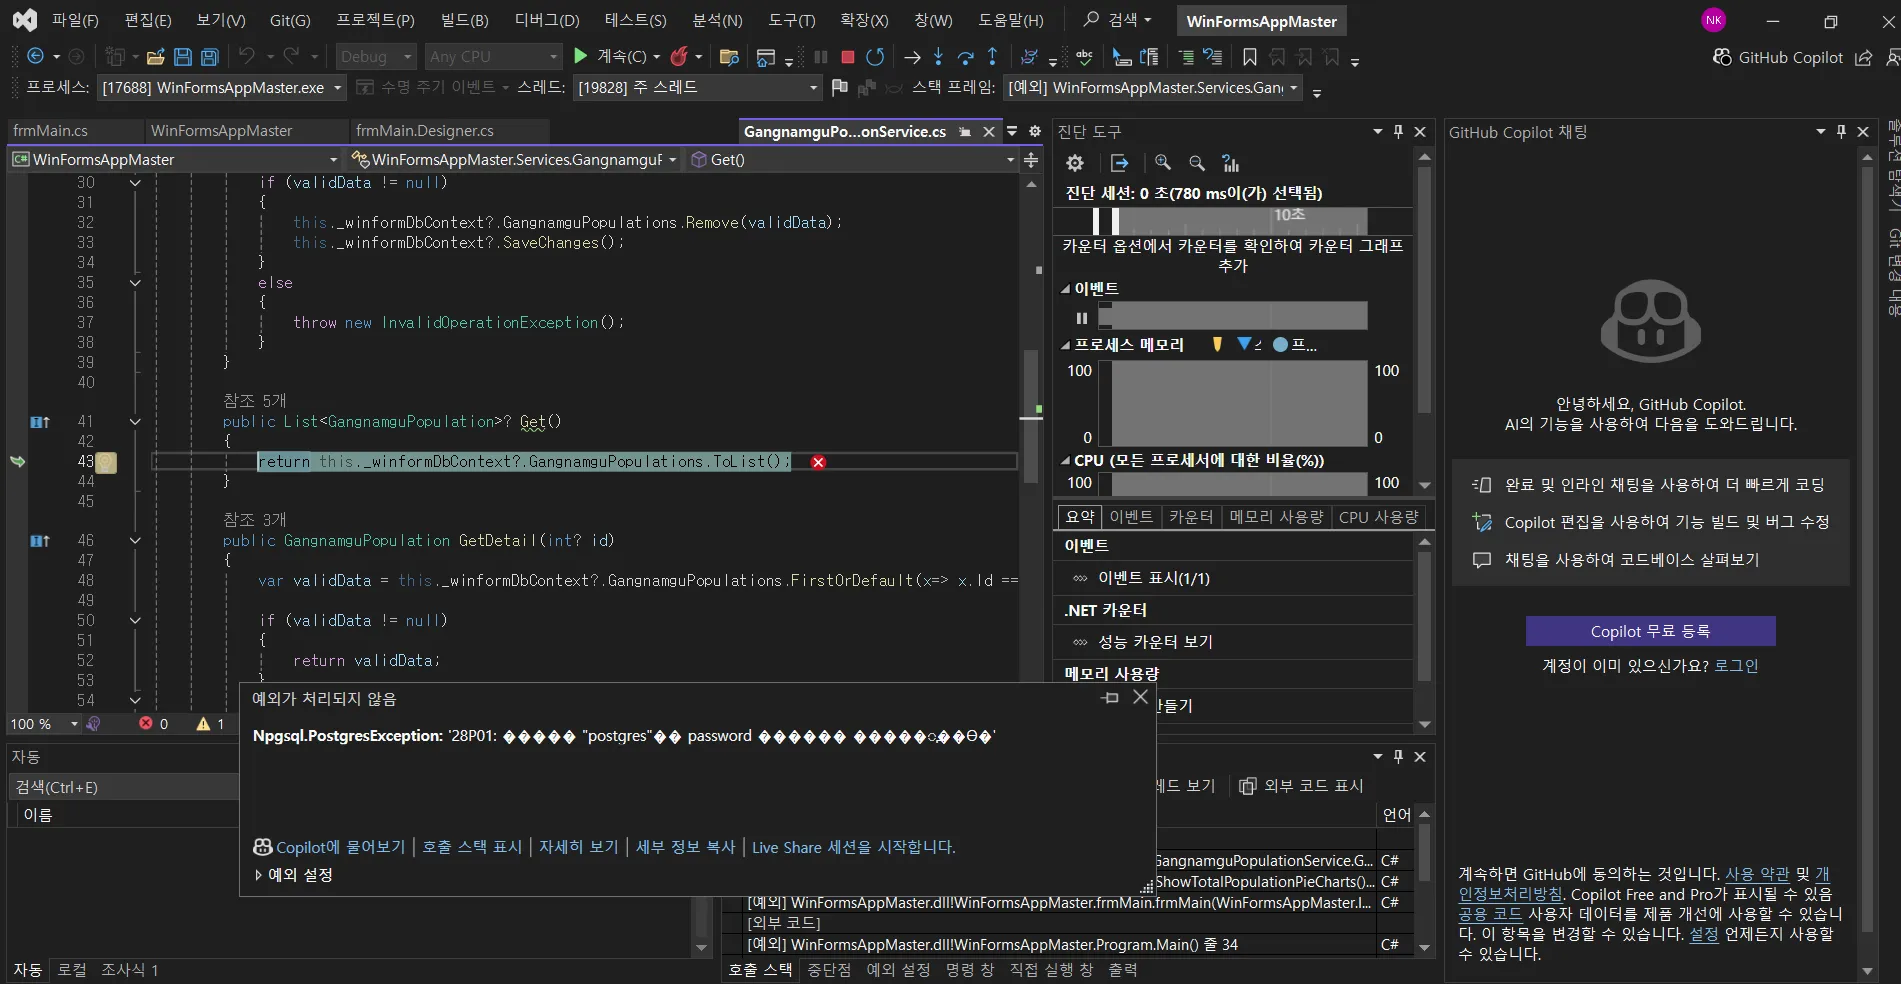1901x984 pixels.
Task: Toggle auto-hide pin on GitHub Copilot chat panel
Action: 1841,131
